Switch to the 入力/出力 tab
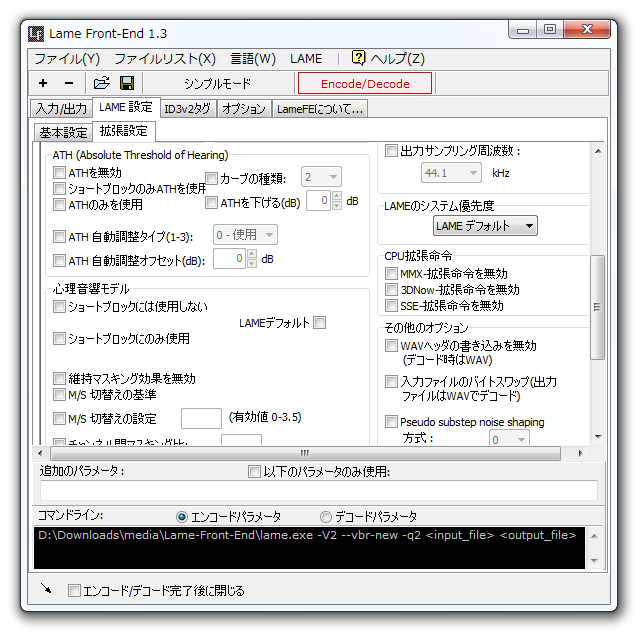Screen dimensions: 640x635 click(61, 109)
